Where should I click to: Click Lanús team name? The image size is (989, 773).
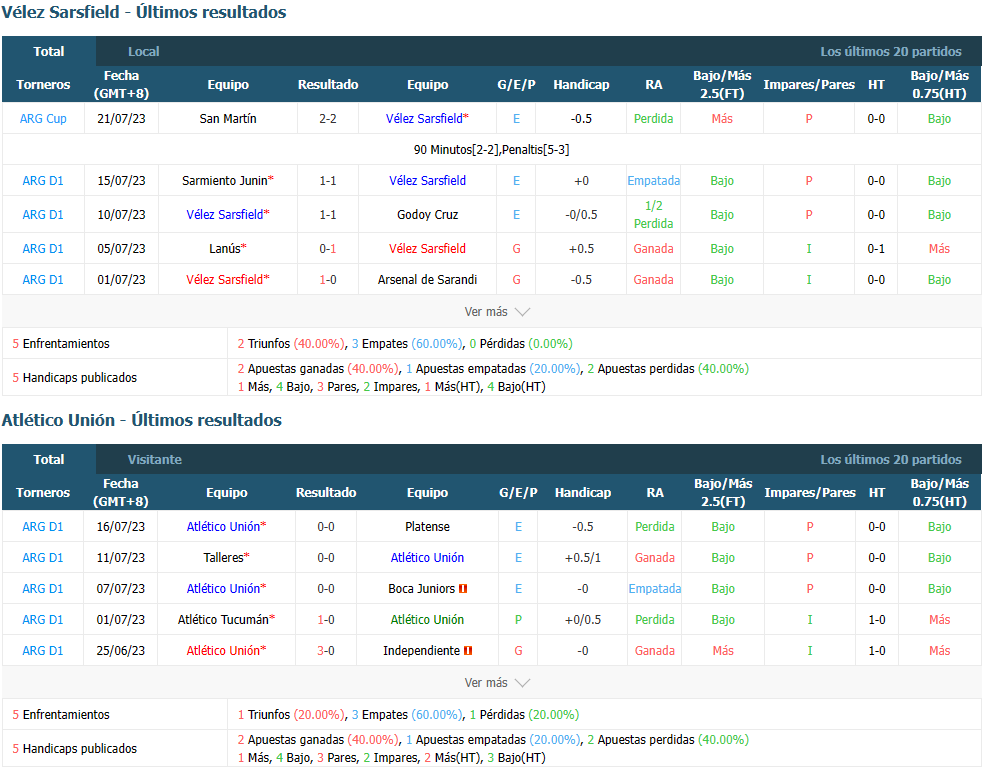pyautogui.click(x=225, y=249)
